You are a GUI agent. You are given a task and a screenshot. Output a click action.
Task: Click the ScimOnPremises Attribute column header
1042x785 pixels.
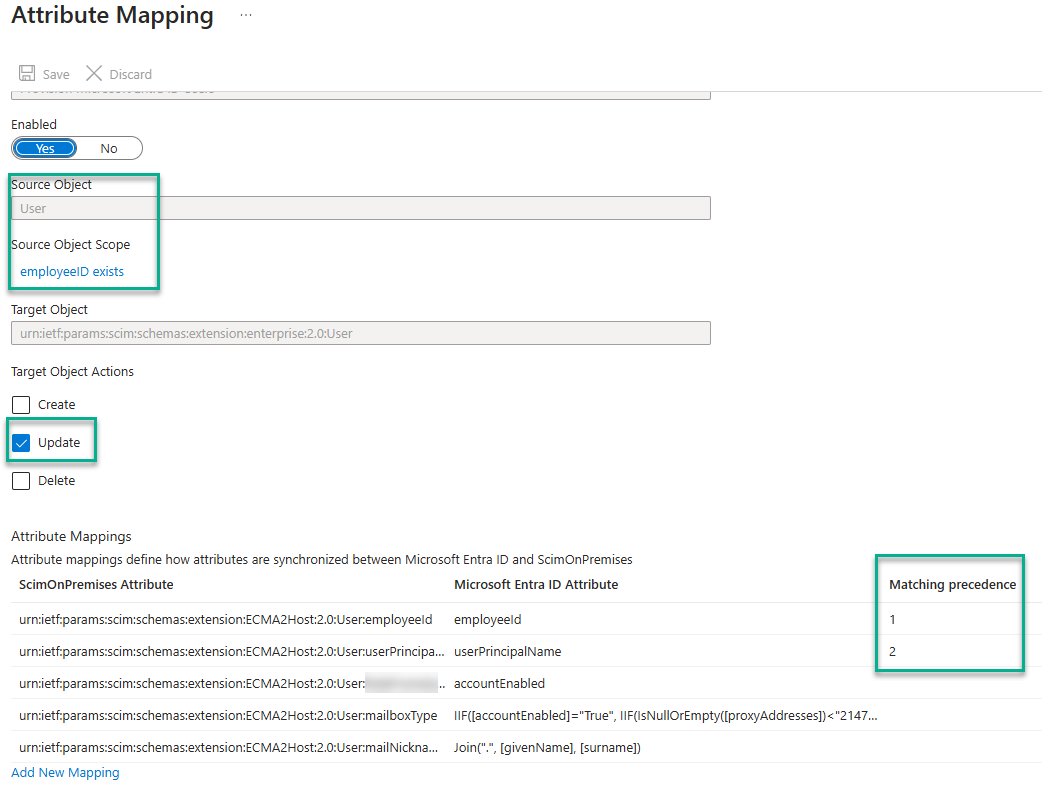(96, 585)
